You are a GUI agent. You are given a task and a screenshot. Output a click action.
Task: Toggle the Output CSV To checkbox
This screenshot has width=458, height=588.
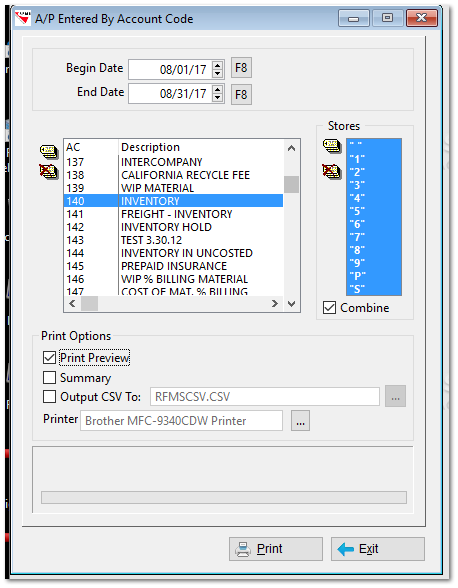(x=49, y=396)
